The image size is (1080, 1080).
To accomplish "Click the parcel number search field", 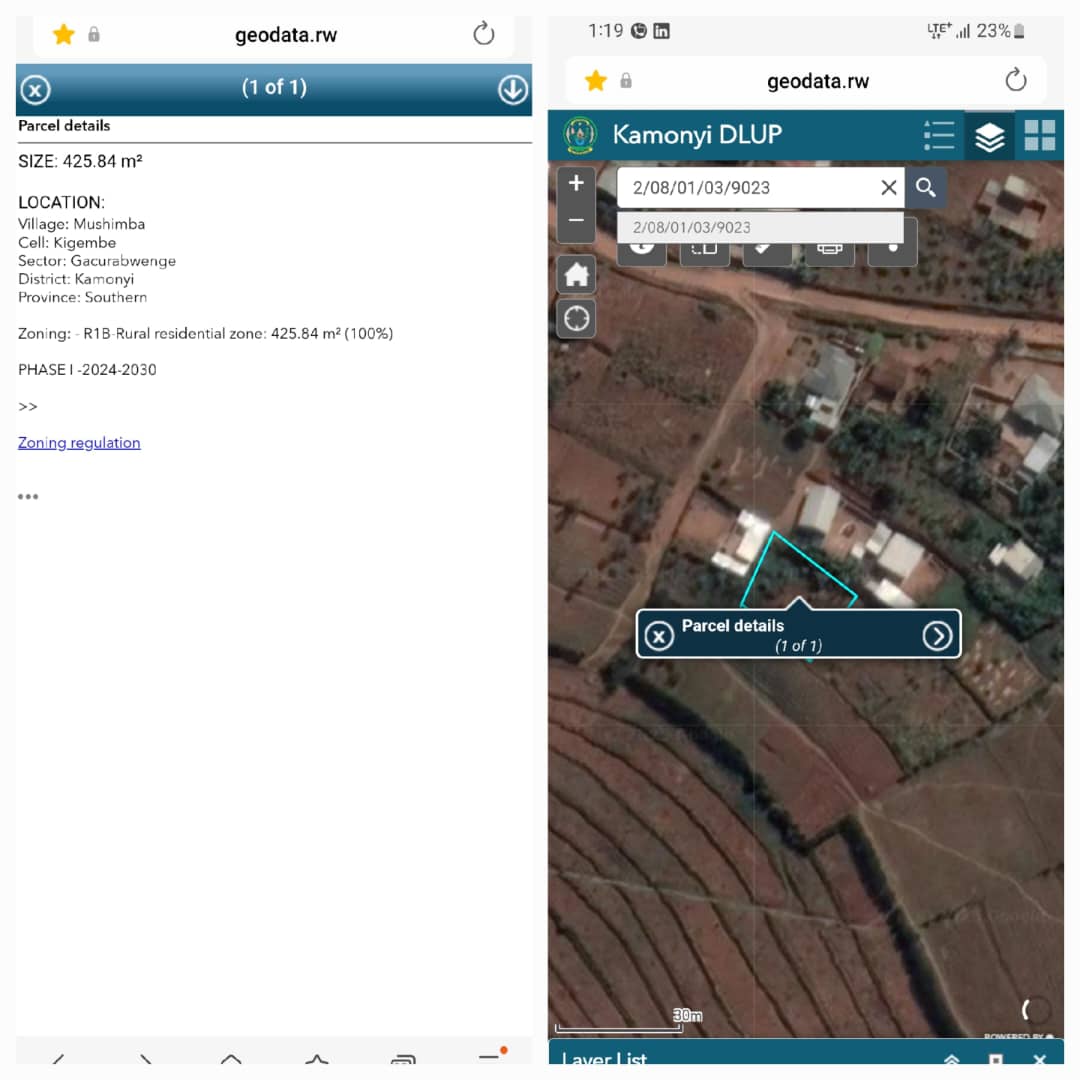I will [x=745, y=187].
